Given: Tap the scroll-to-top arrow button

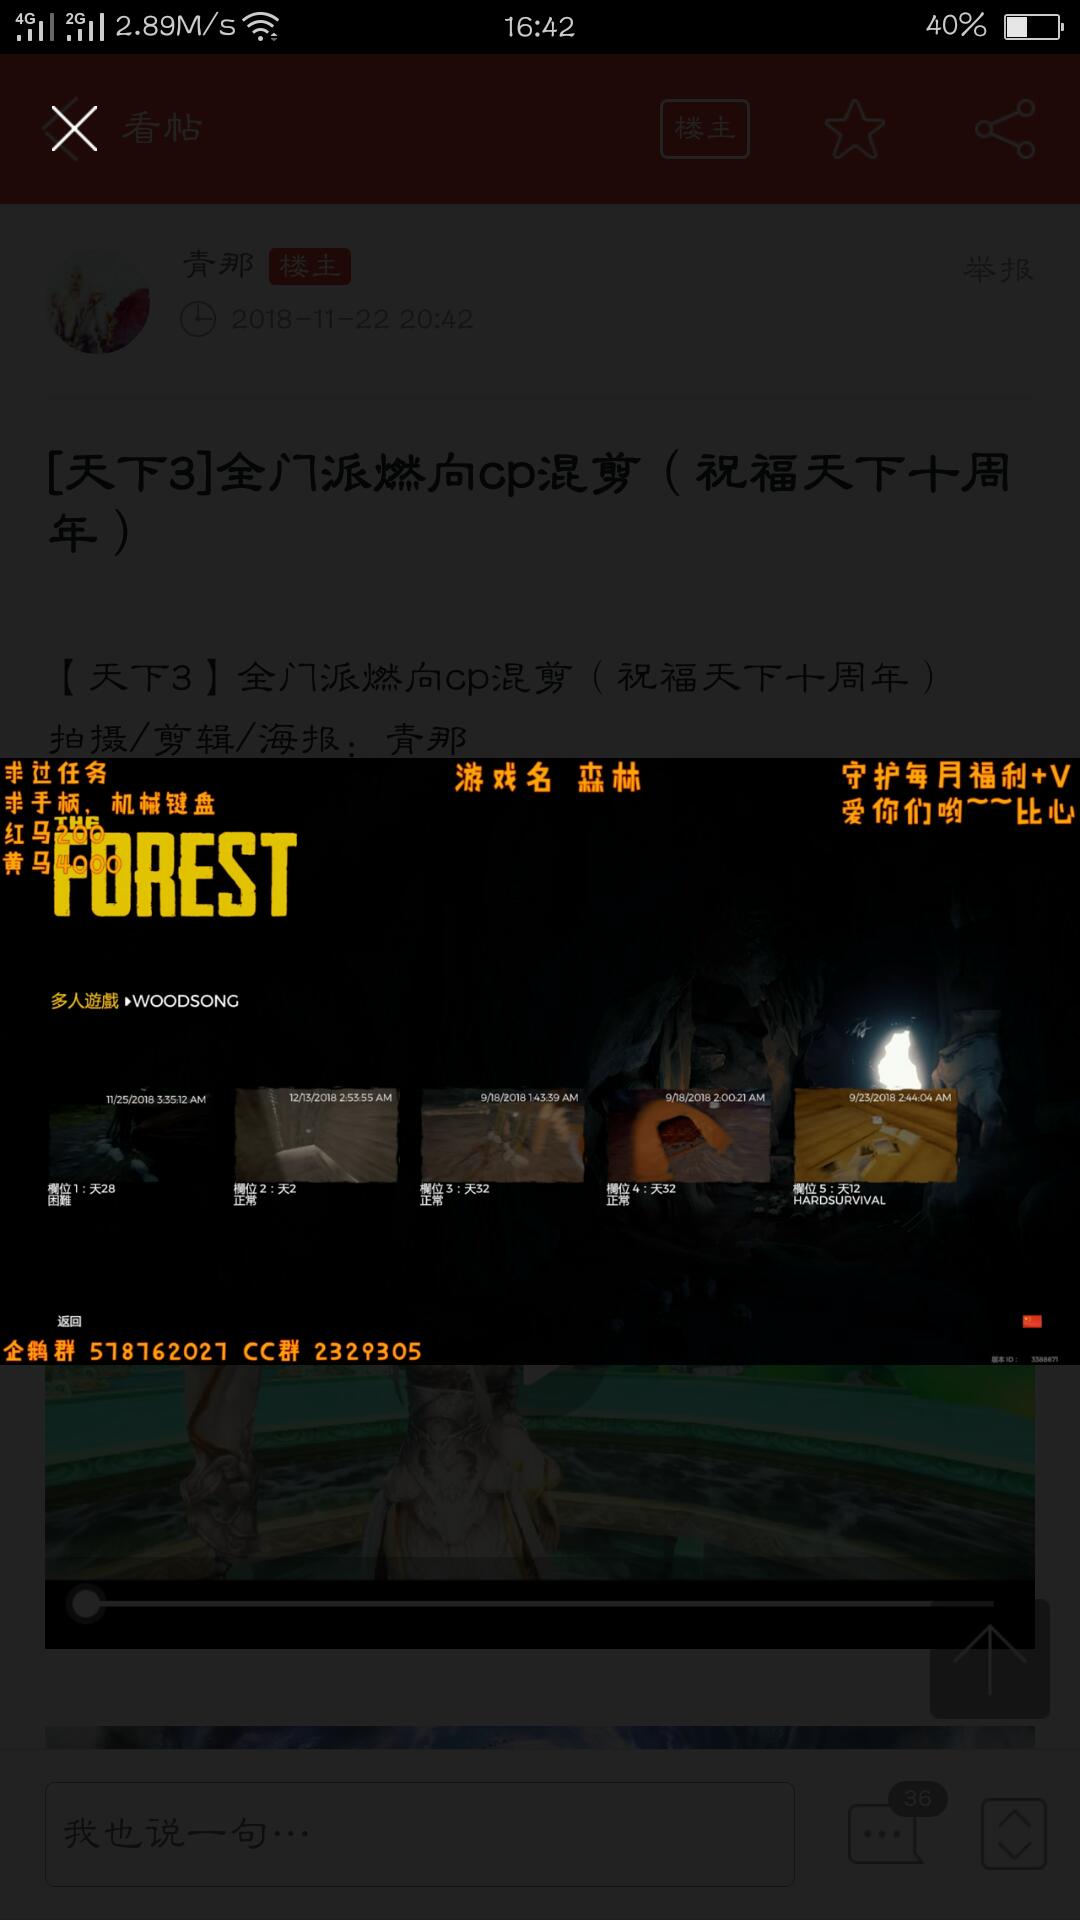Looking at the screenshot, I should point(990,1659).
